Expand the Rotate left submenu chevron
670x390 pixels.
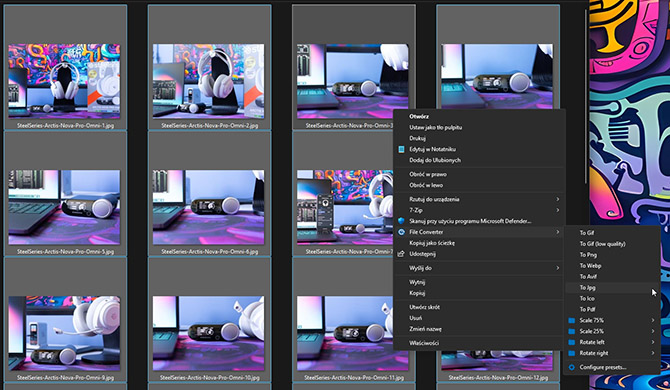click(x=653, y=342)
